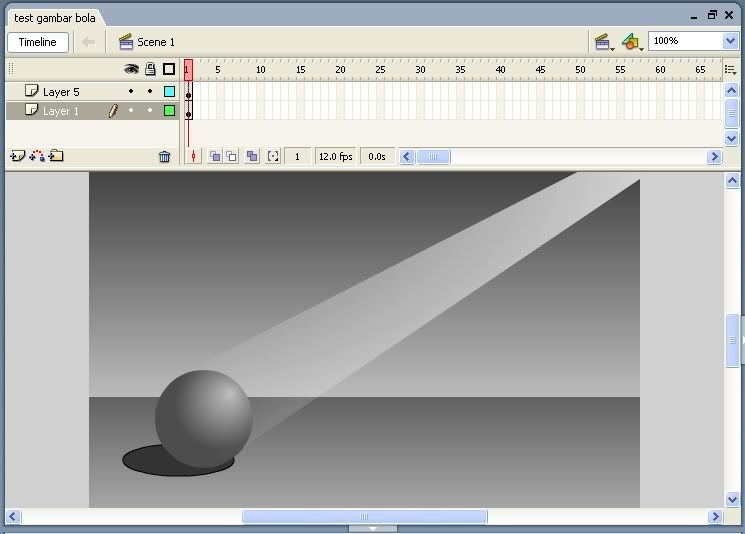
Task: Click frame 30 on the timeline ruler
Action: [x=420, y=69]
